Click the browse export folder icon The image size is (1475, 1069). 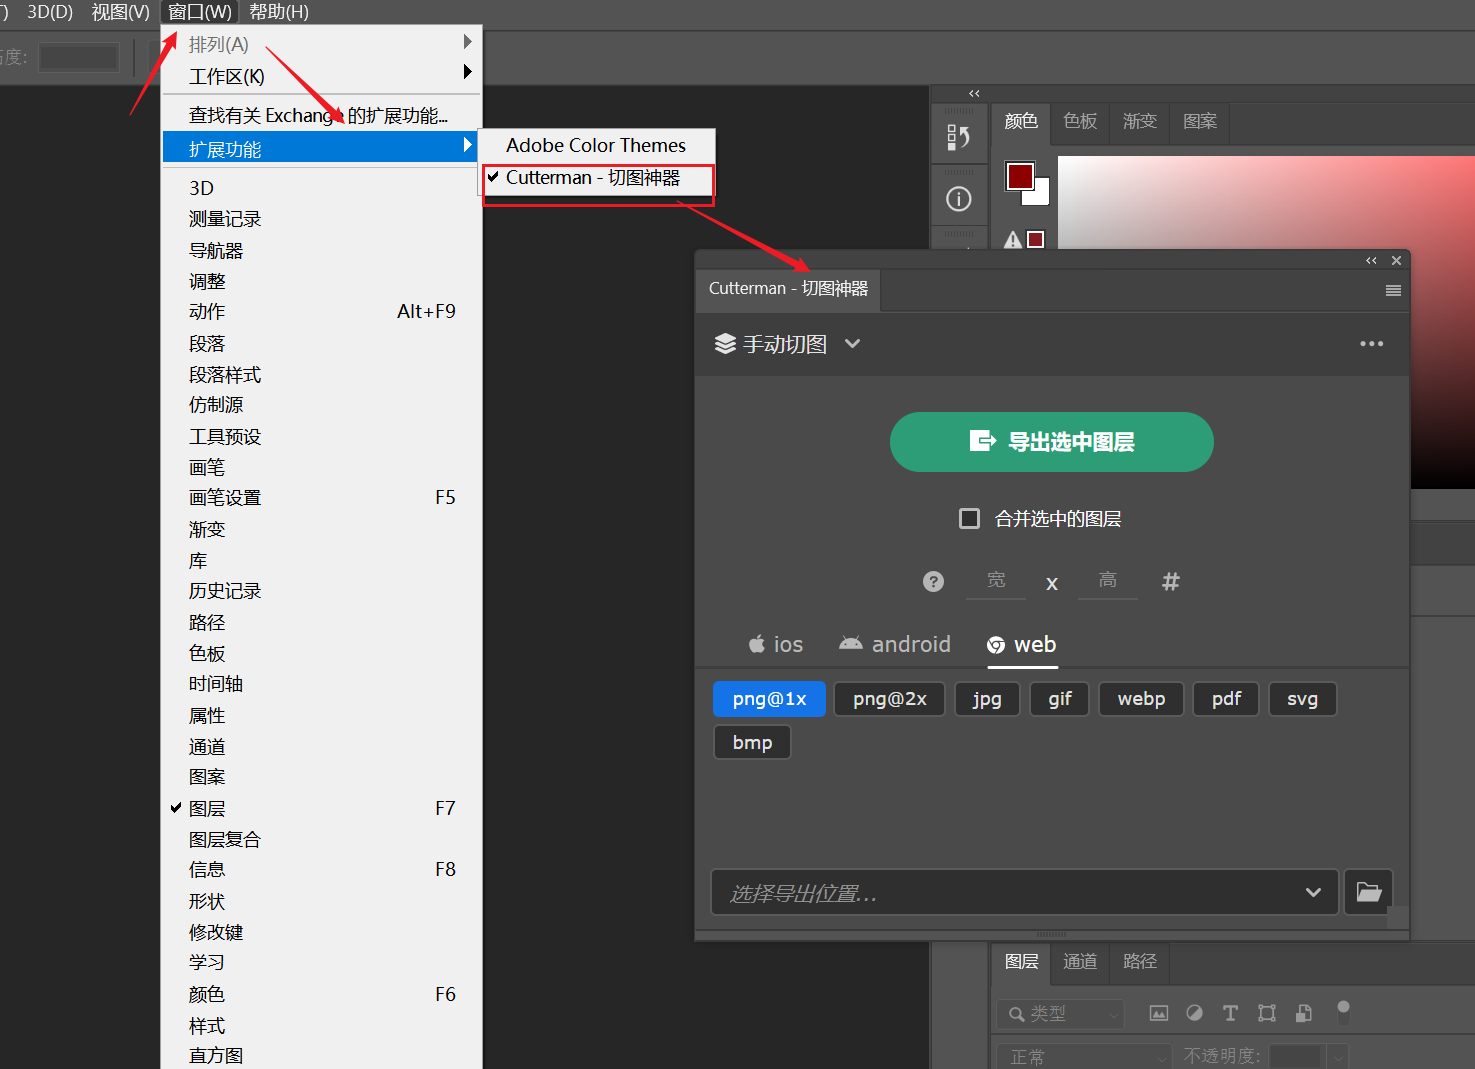pyautogui.click(x=1368, y=892)
